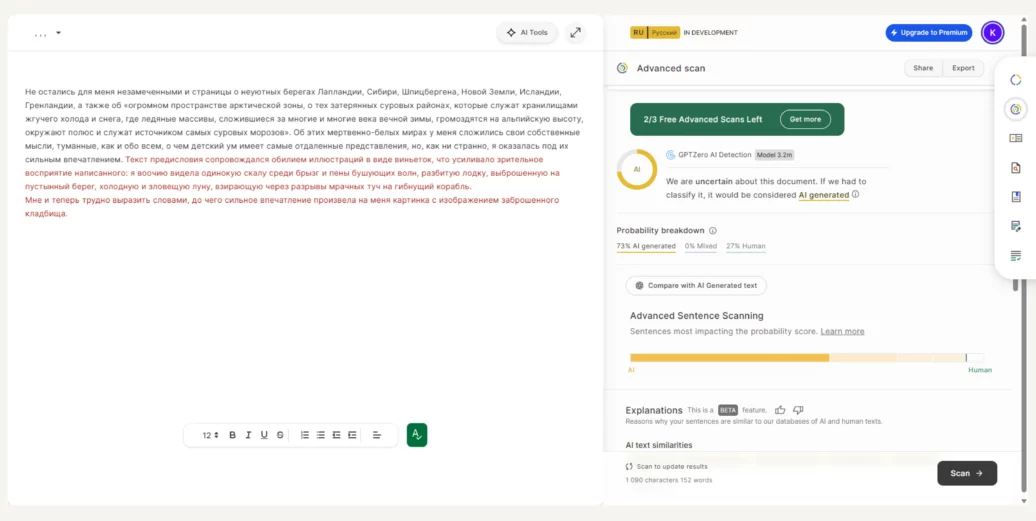Screen dimensions: 1036x521
Task: Click the Scan button
Action: 966,473
